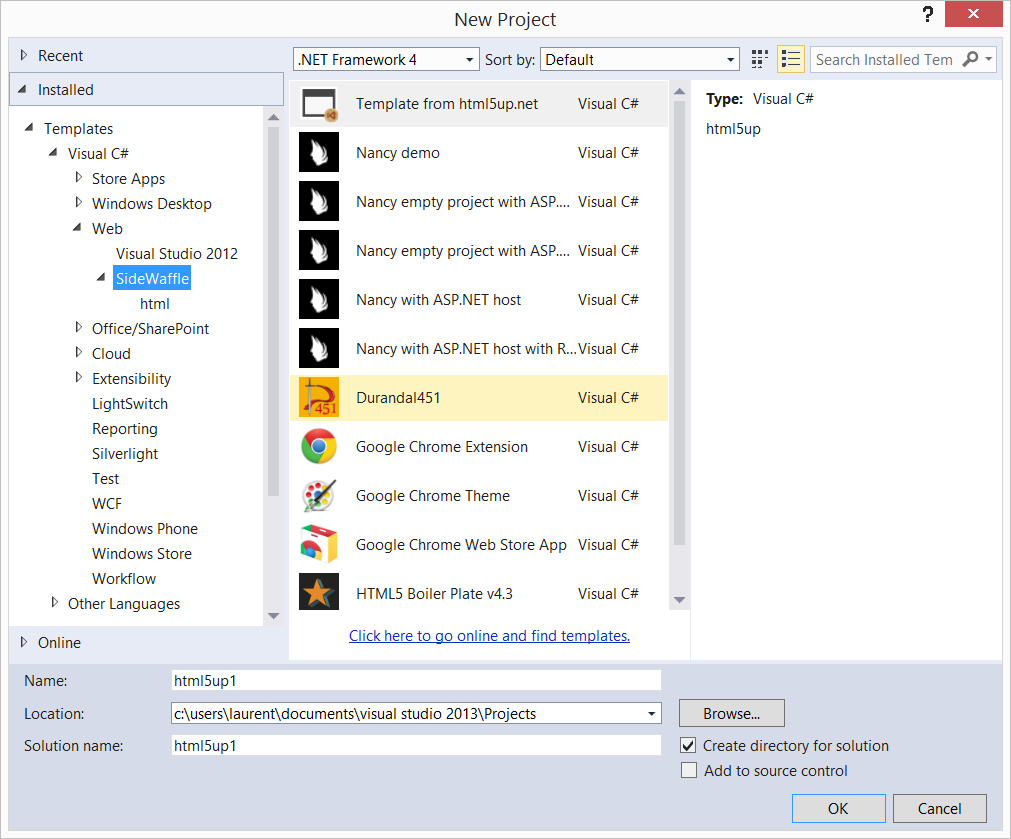
Task: Expand the Other Languages node arrow
Action: coord(55,603)
